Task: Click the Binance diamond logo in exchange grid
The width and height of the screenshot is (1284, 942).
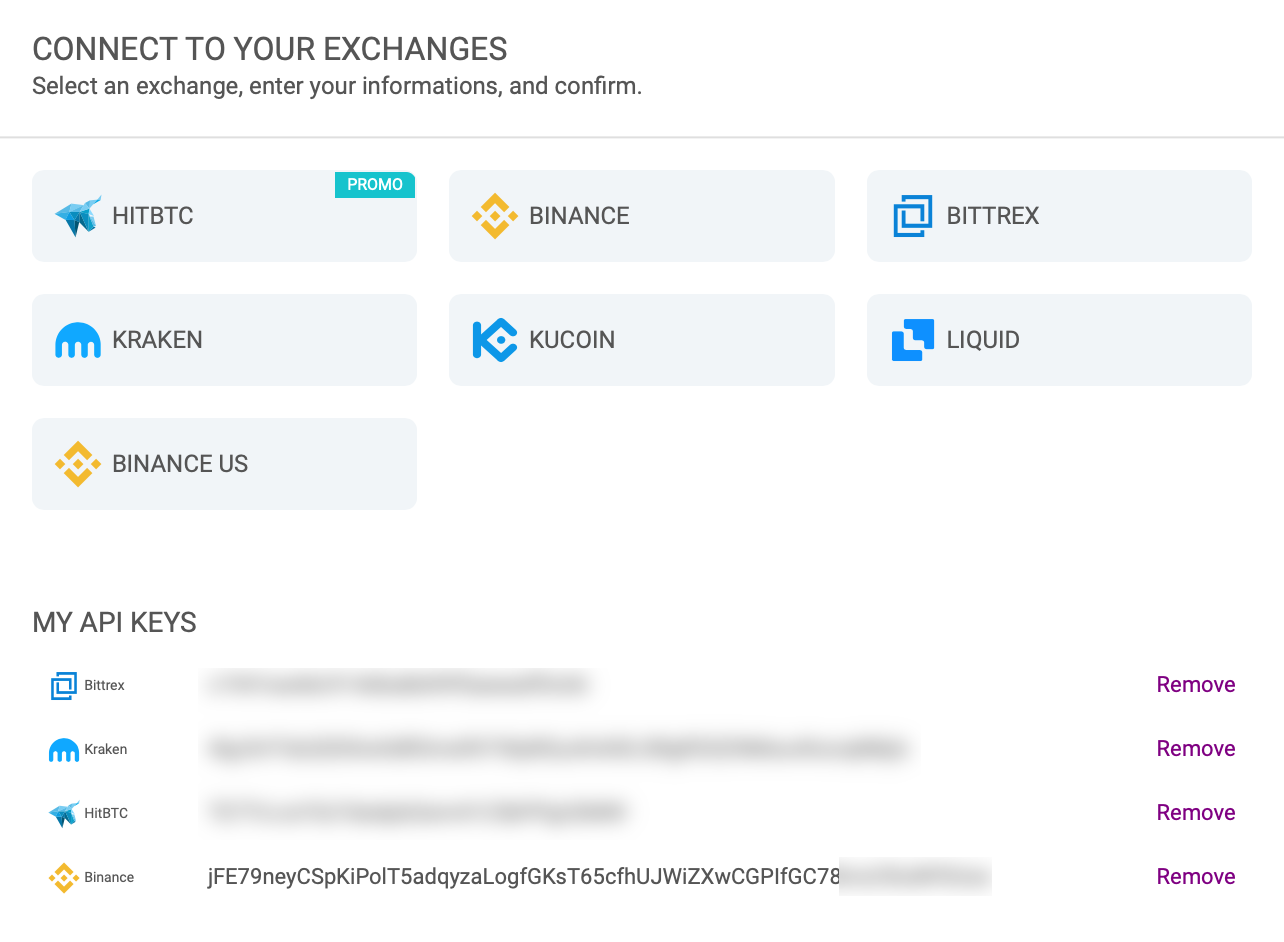Action: pos(495,216)
